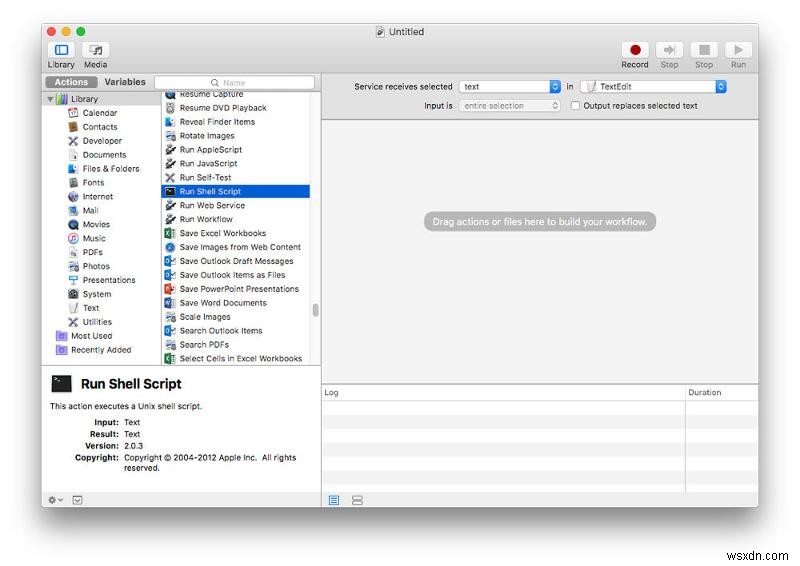
Task: Select the Movies category
Action: (96, 224)
